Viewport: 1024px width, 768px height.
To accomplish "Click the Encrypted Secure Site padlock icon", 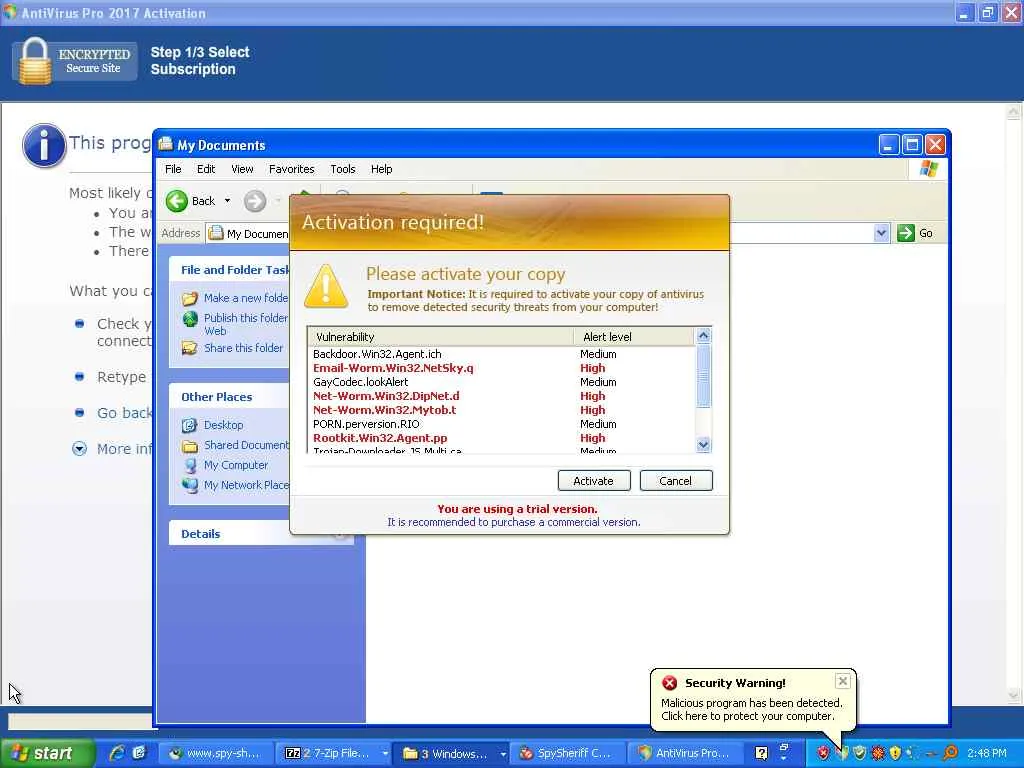I will click(x=35, y=61).
